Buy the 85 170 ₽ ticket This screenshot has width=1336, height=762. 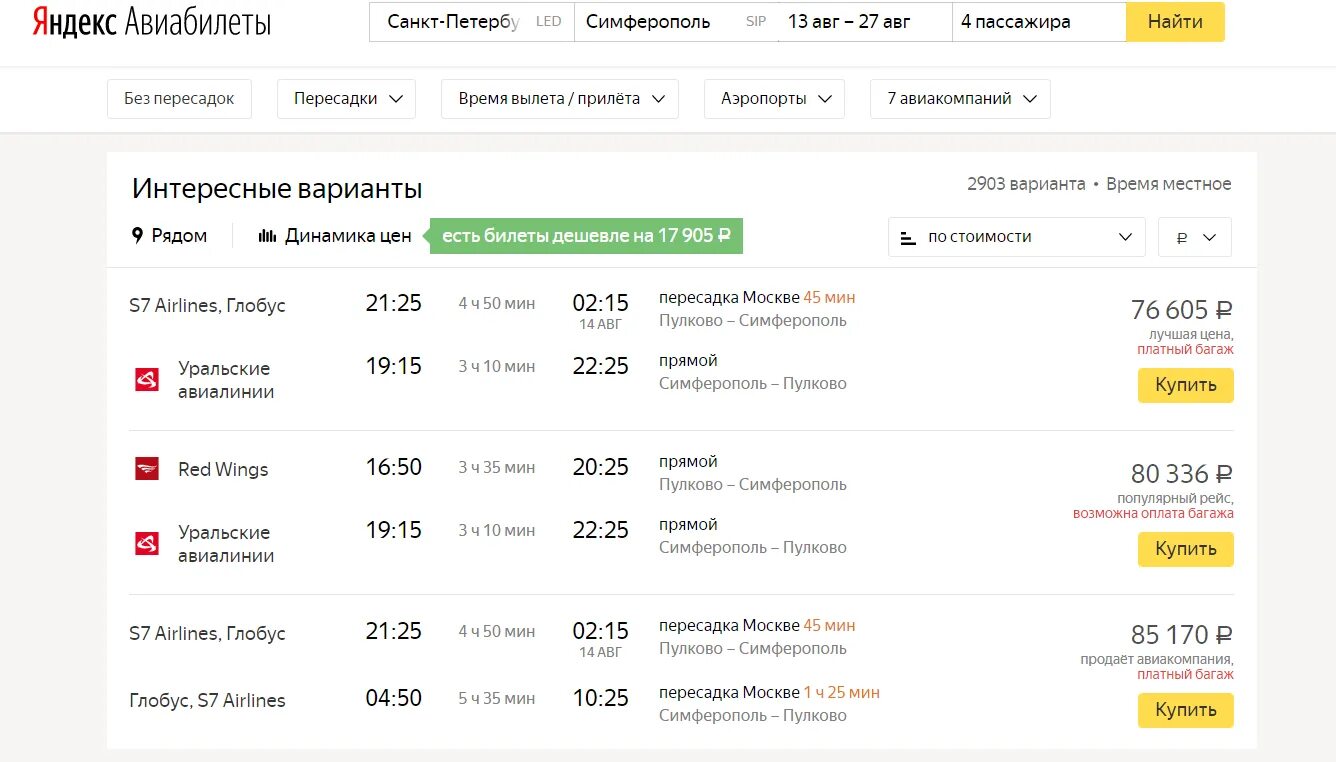click(x=1186, y=710)
